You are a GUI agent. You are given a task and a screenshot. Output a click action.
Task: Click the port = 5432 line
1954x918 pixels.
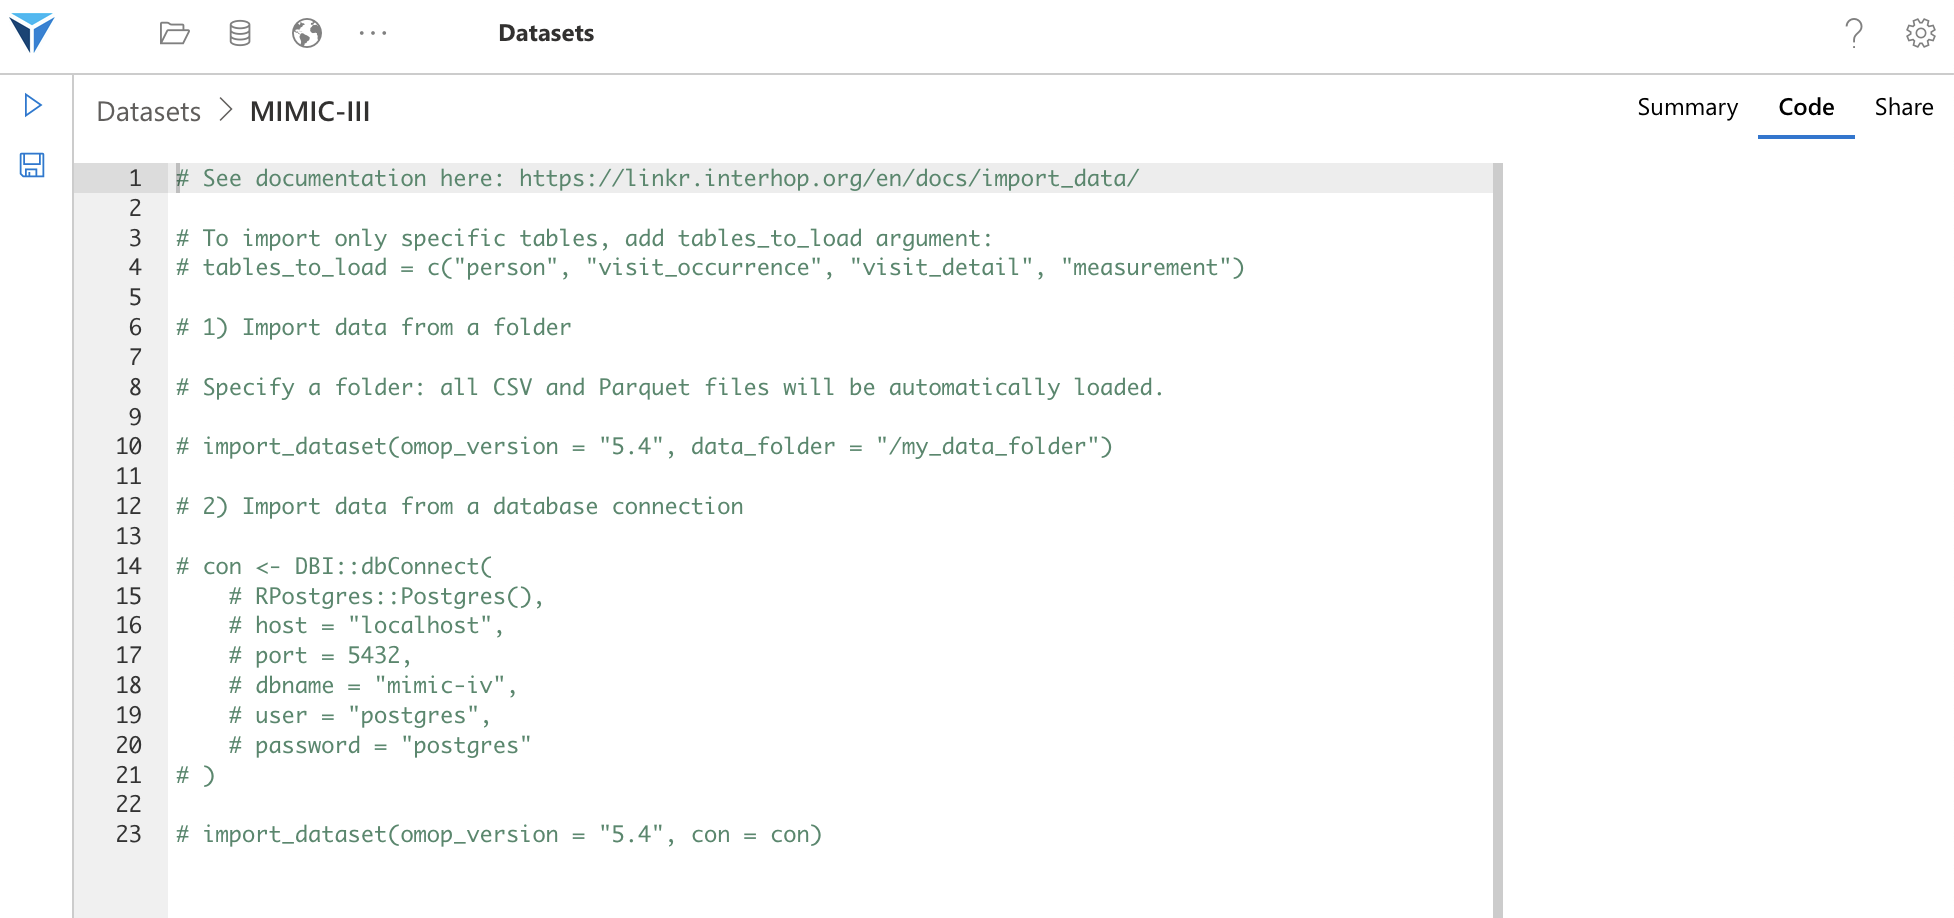[320, 655]
